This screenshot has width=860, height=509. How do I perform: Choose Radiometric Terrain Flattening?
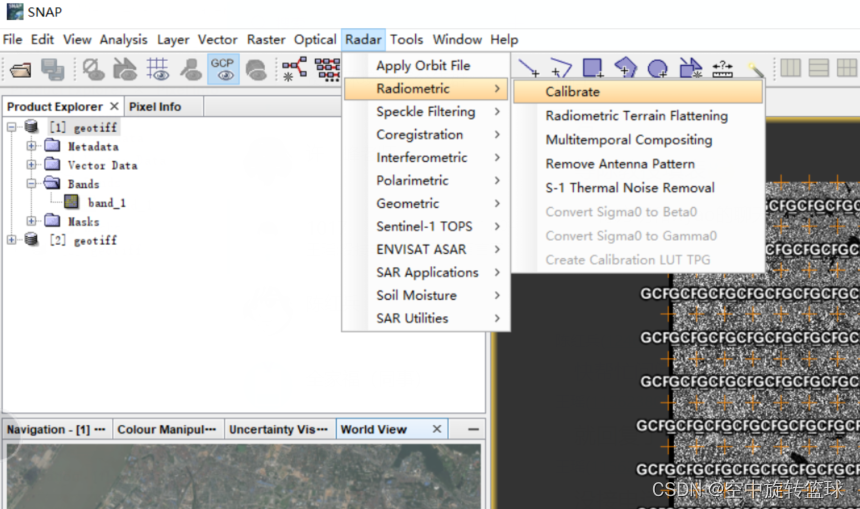point(638,116)
